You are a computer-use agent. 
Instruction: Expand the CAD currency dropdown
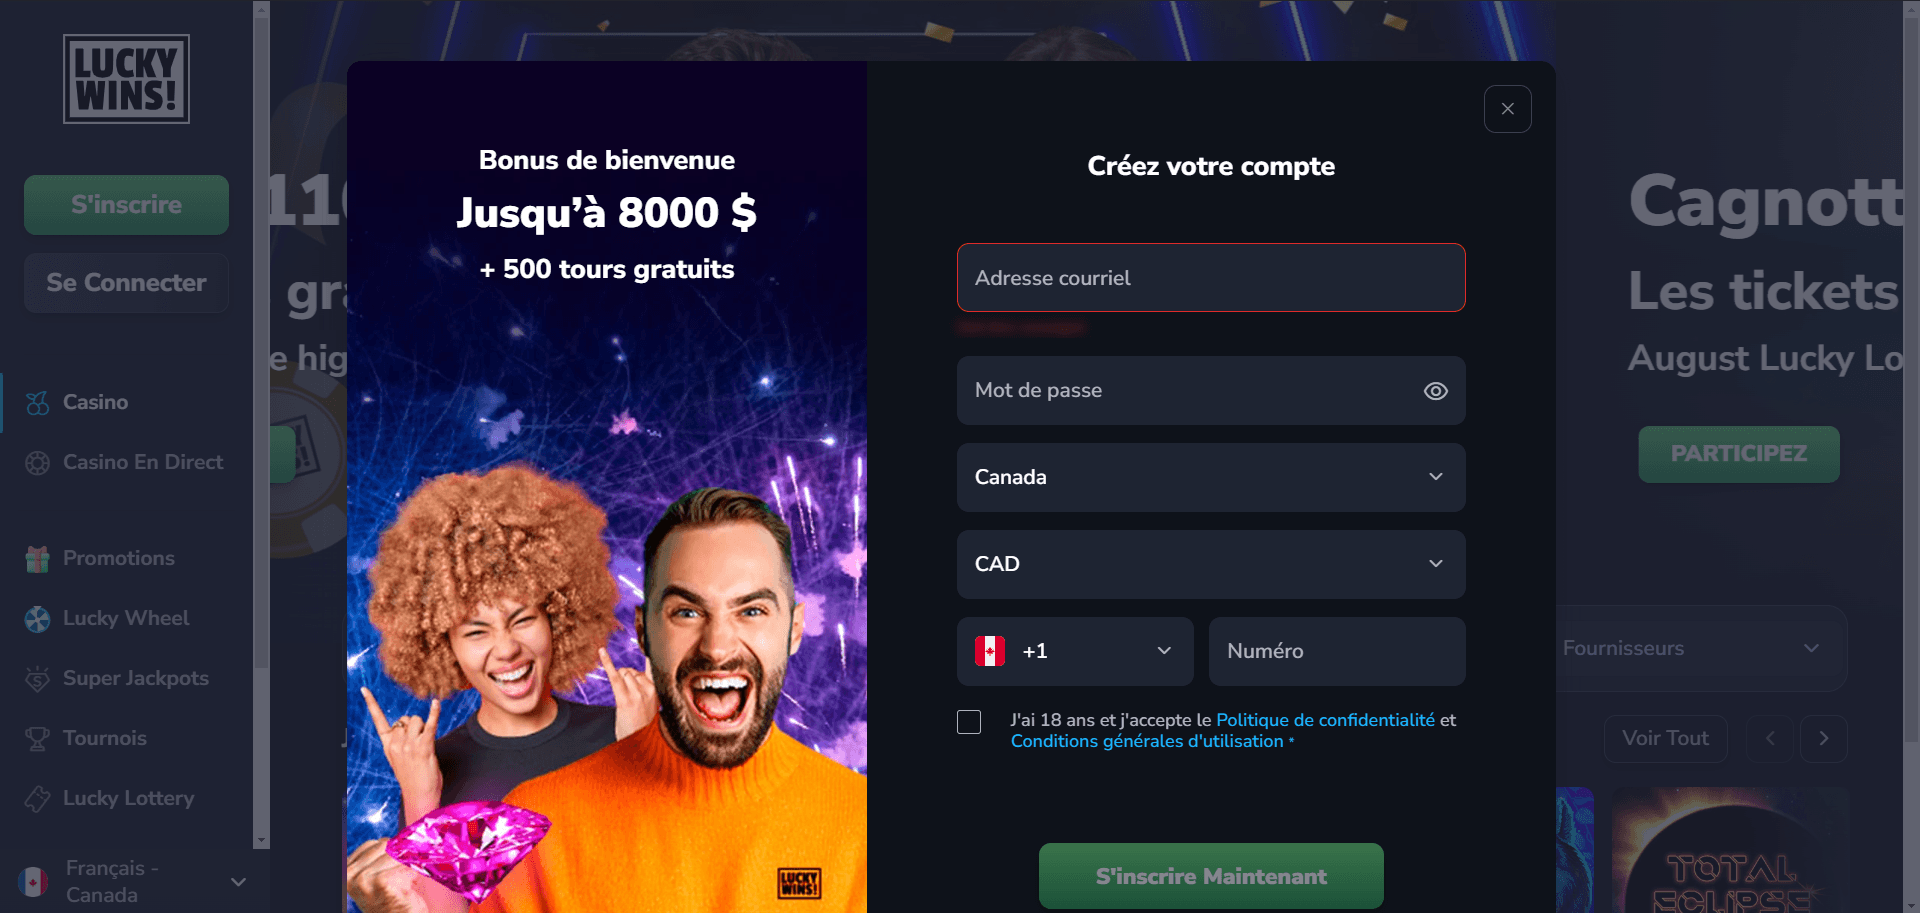click(1211, 564)
